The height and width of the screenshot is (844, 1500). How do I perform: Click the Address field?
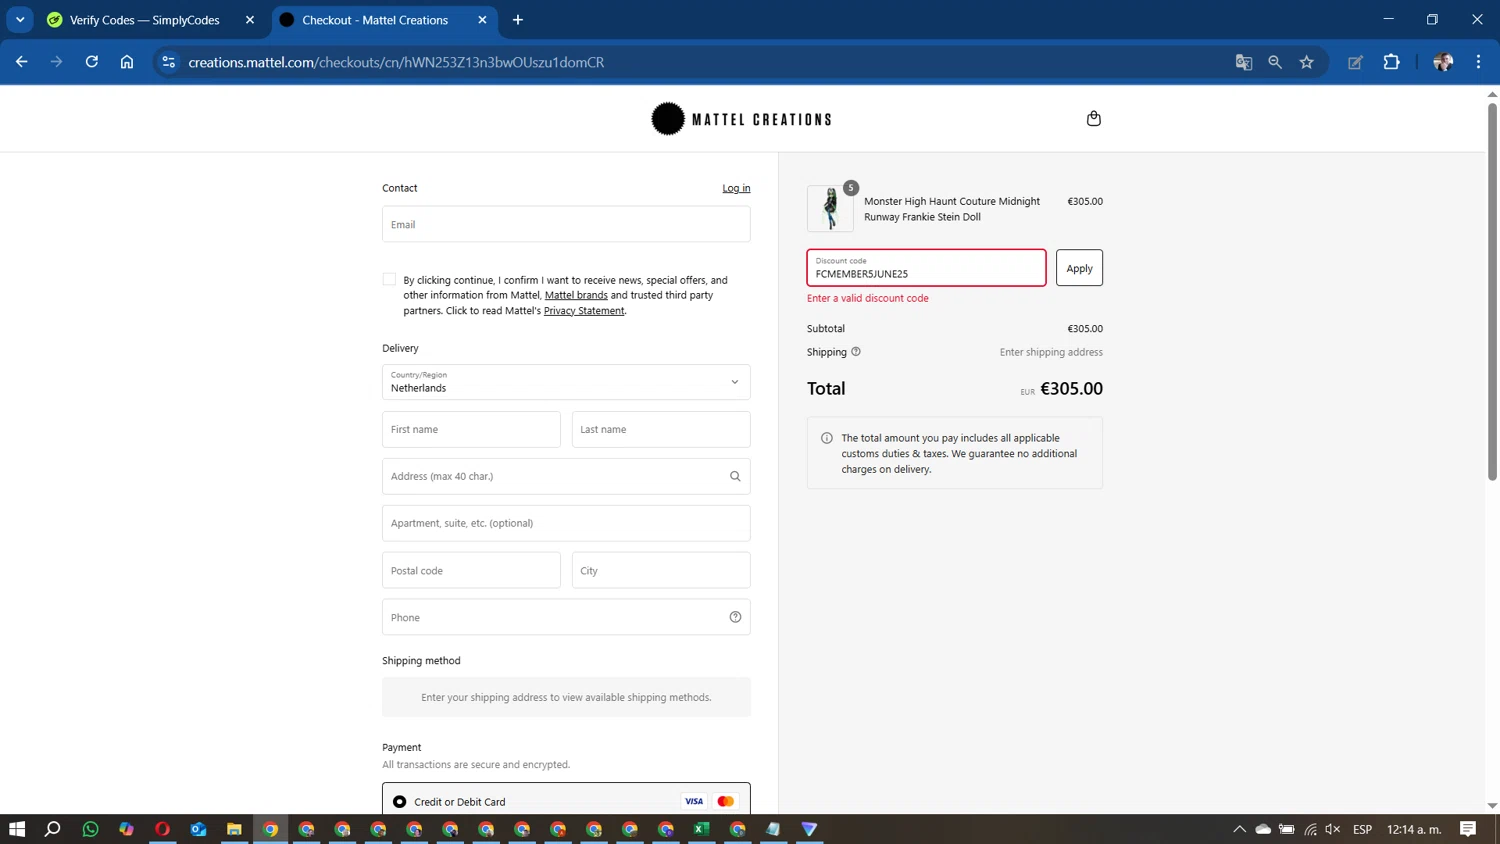click(566, 476)
